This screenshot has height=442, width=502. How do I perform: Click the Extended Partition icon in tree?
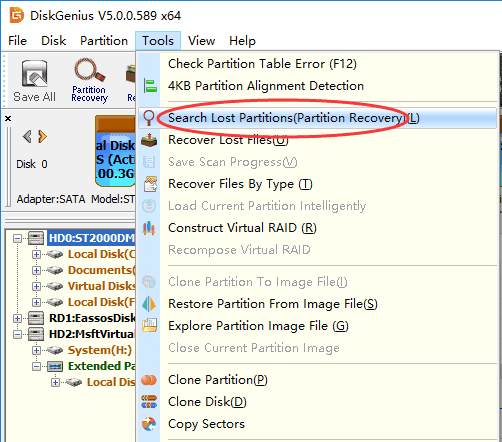pos(55,366)
